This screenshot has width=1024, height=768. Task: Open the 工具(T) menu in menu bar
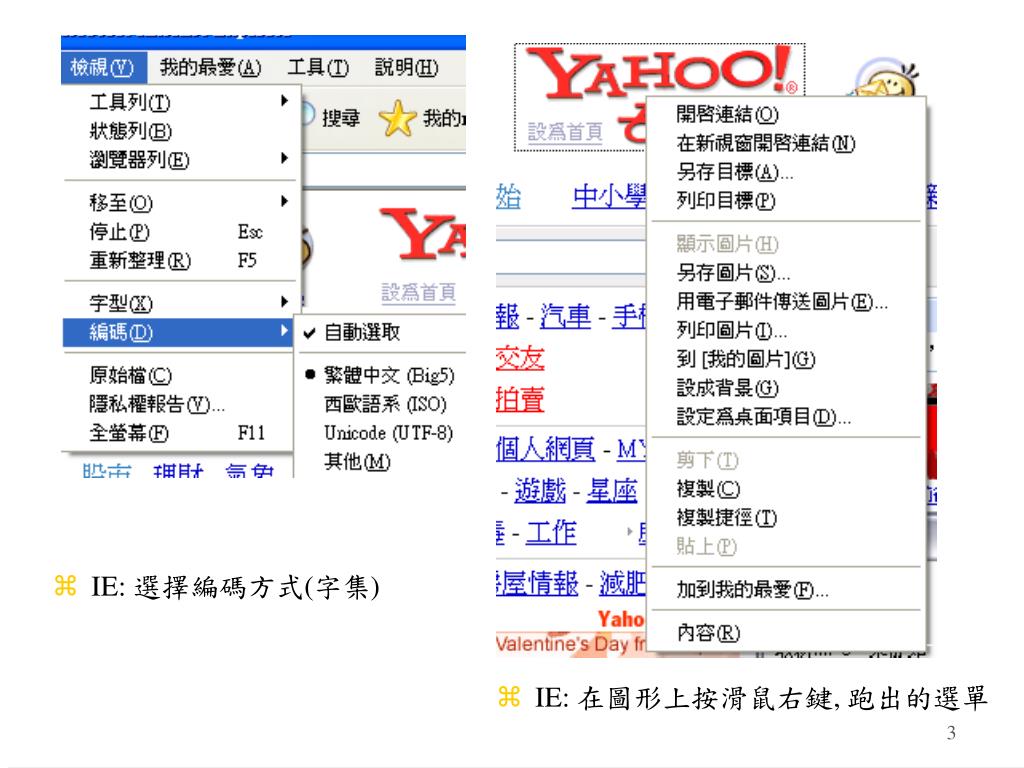tap(318, 67)
